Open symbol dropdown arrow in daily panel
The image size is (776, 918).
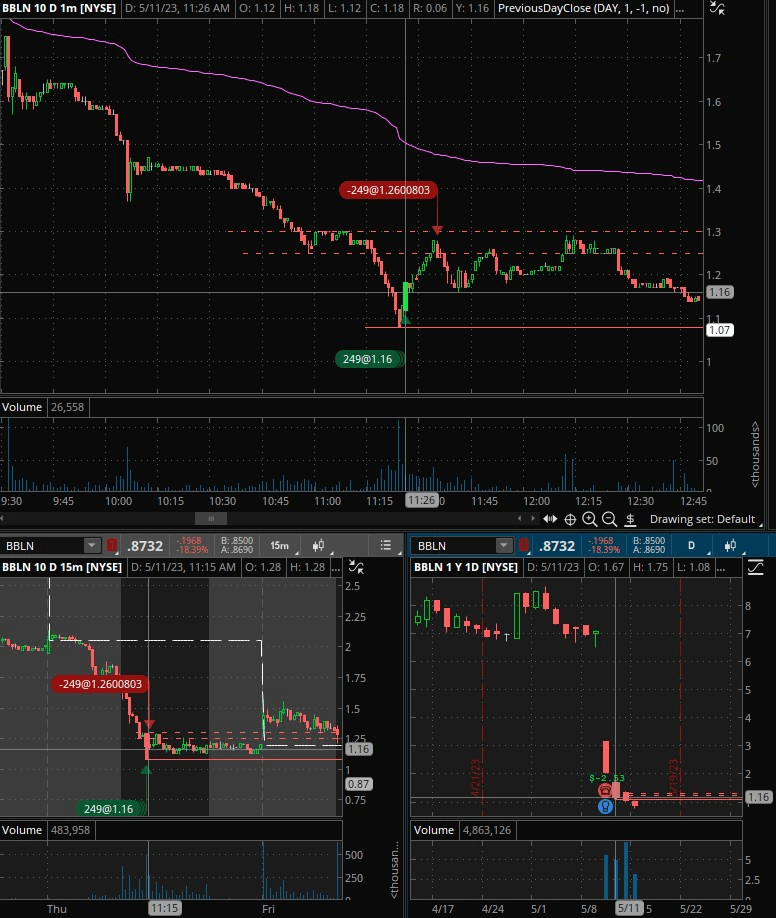(504, 546)
